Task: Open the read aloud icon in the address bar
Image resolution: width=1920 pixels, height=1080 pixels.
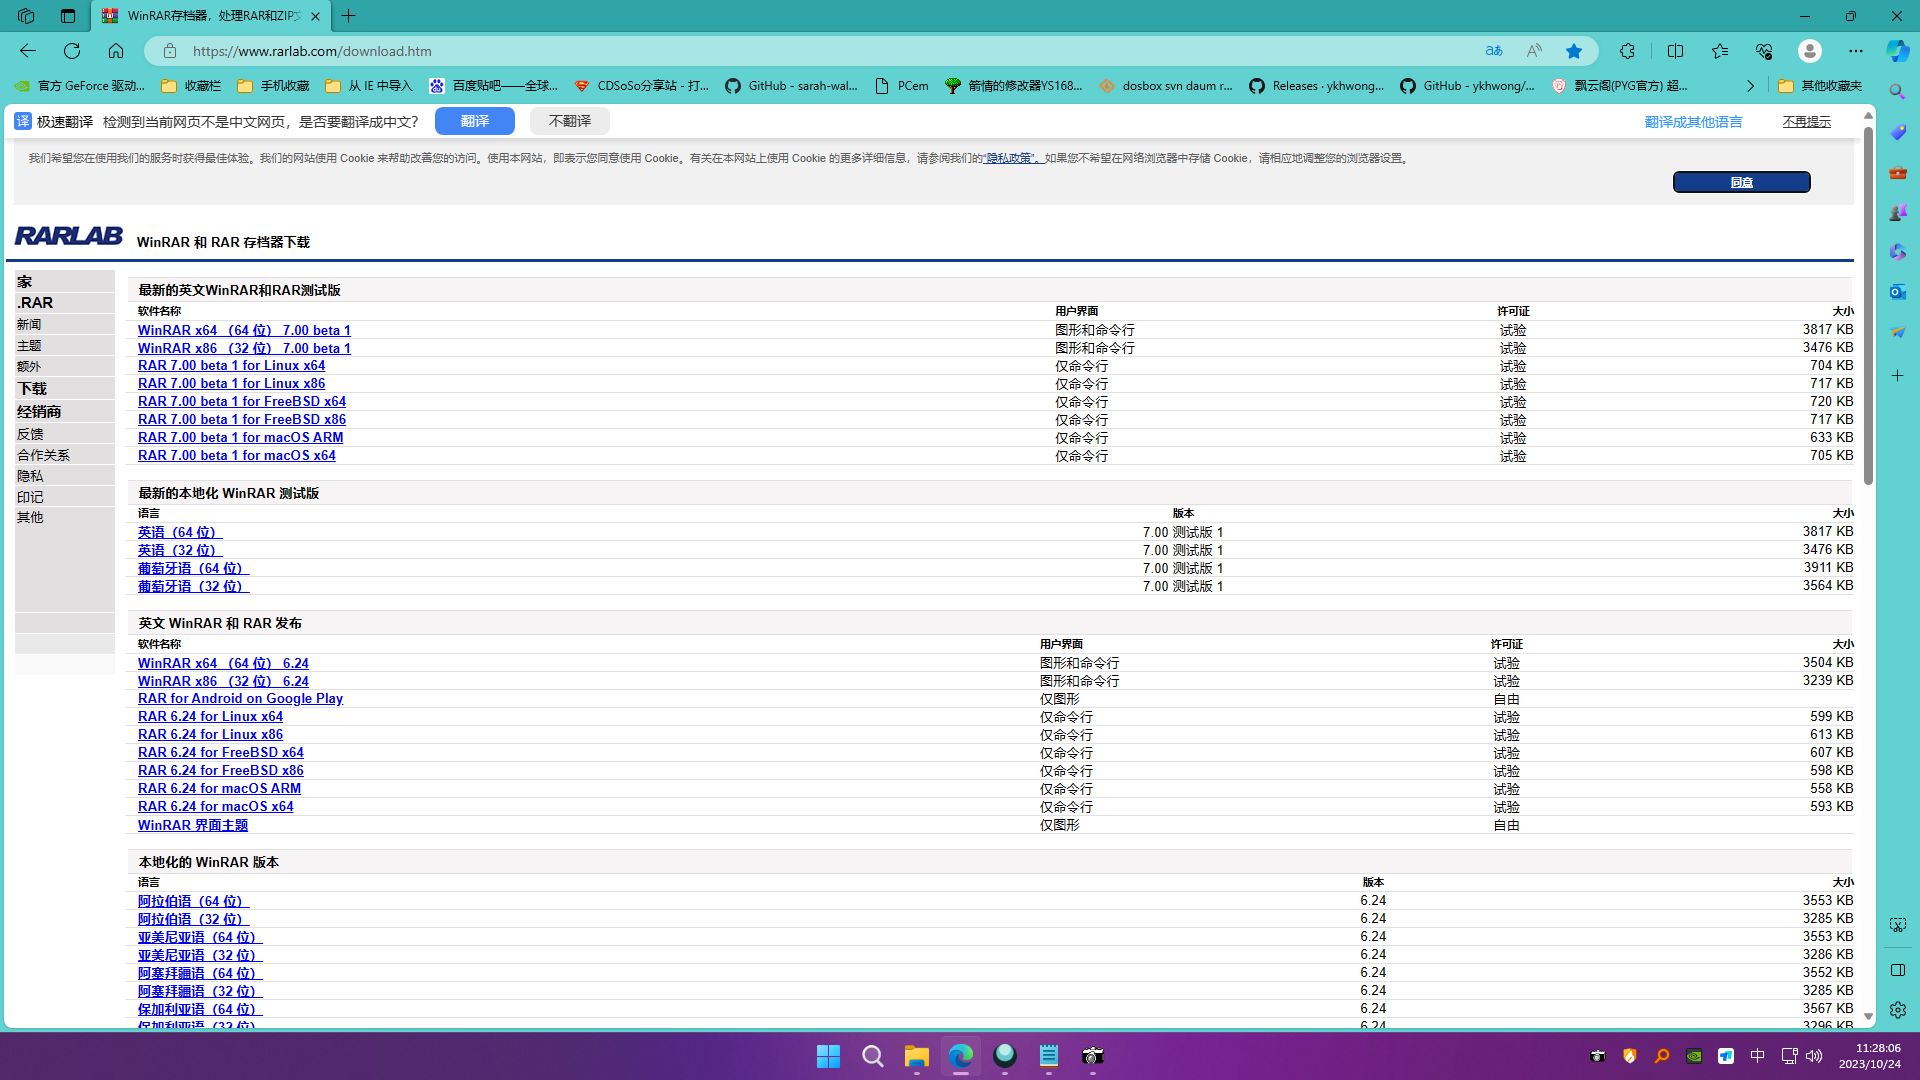Action: coord(1533,51)
